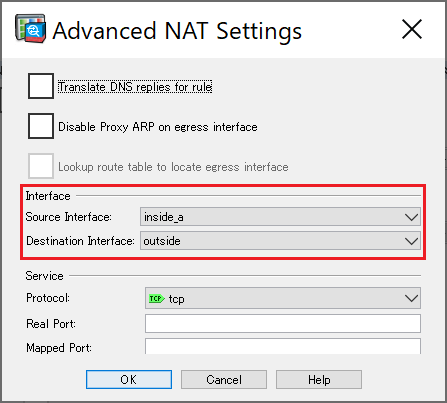Click the 'Translate DNS replies for rule' label text
This screenshot has height=403, width=447.
(x=135, y=87)
